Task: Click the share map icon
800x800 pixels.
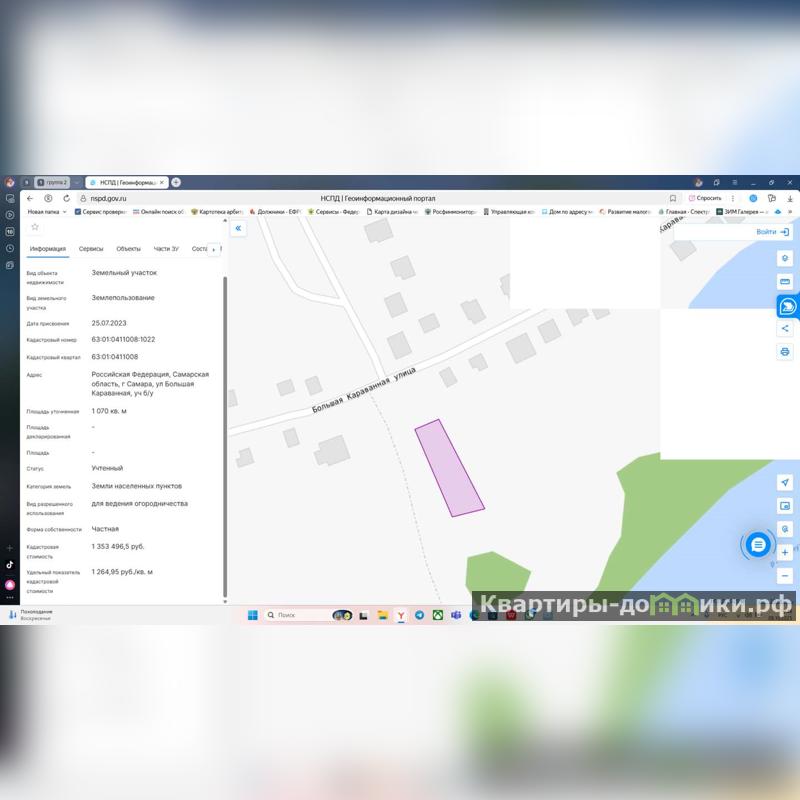Action: pos(785,328)
